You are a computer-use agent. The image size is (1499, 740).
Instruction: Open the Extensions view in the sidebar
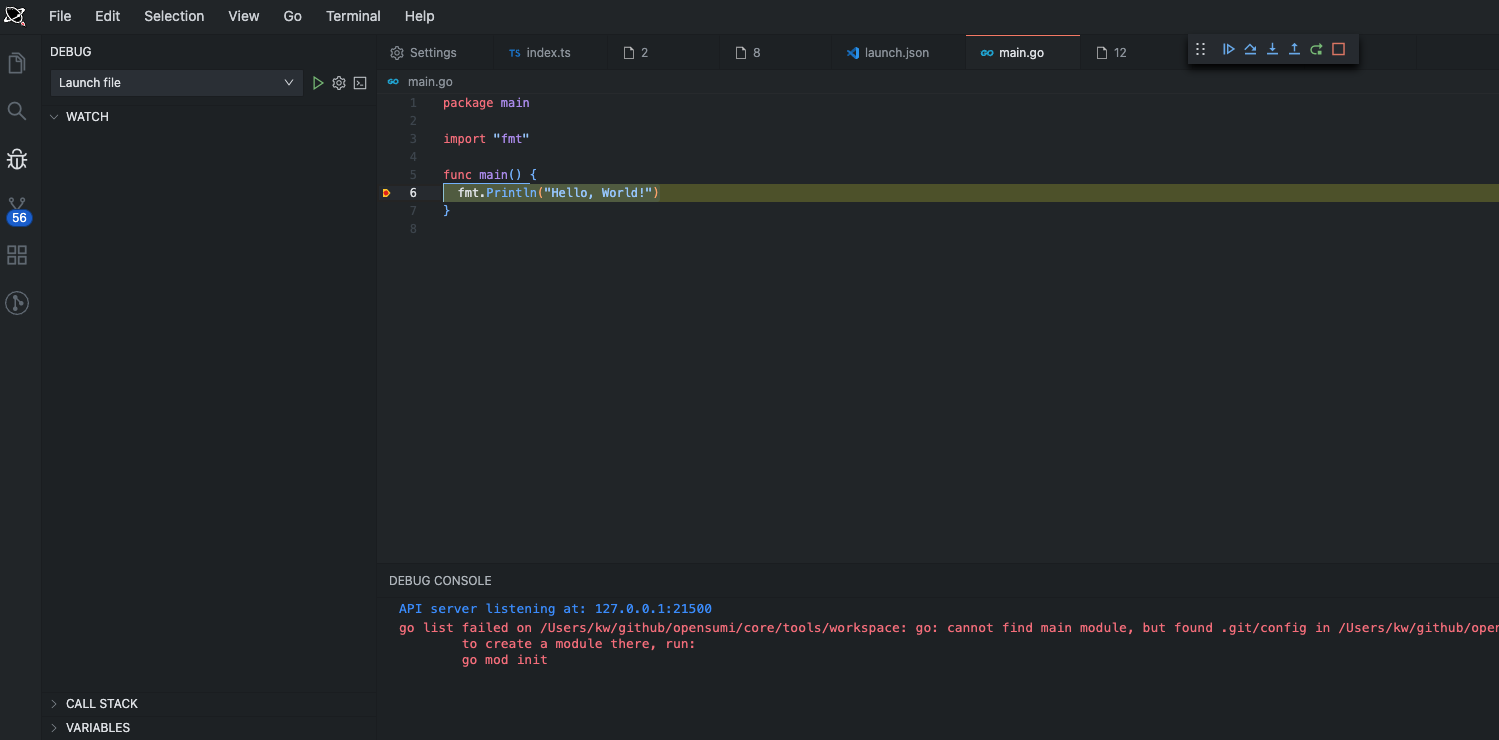[16, 255]
